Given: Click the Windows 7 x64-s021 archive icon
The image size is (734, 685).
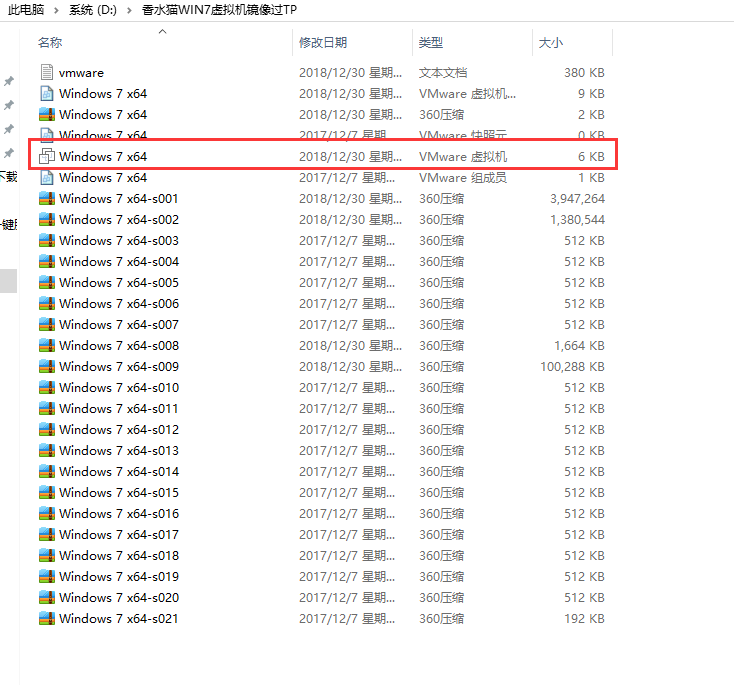Looking at the screenshot, I should pos(46,619).
